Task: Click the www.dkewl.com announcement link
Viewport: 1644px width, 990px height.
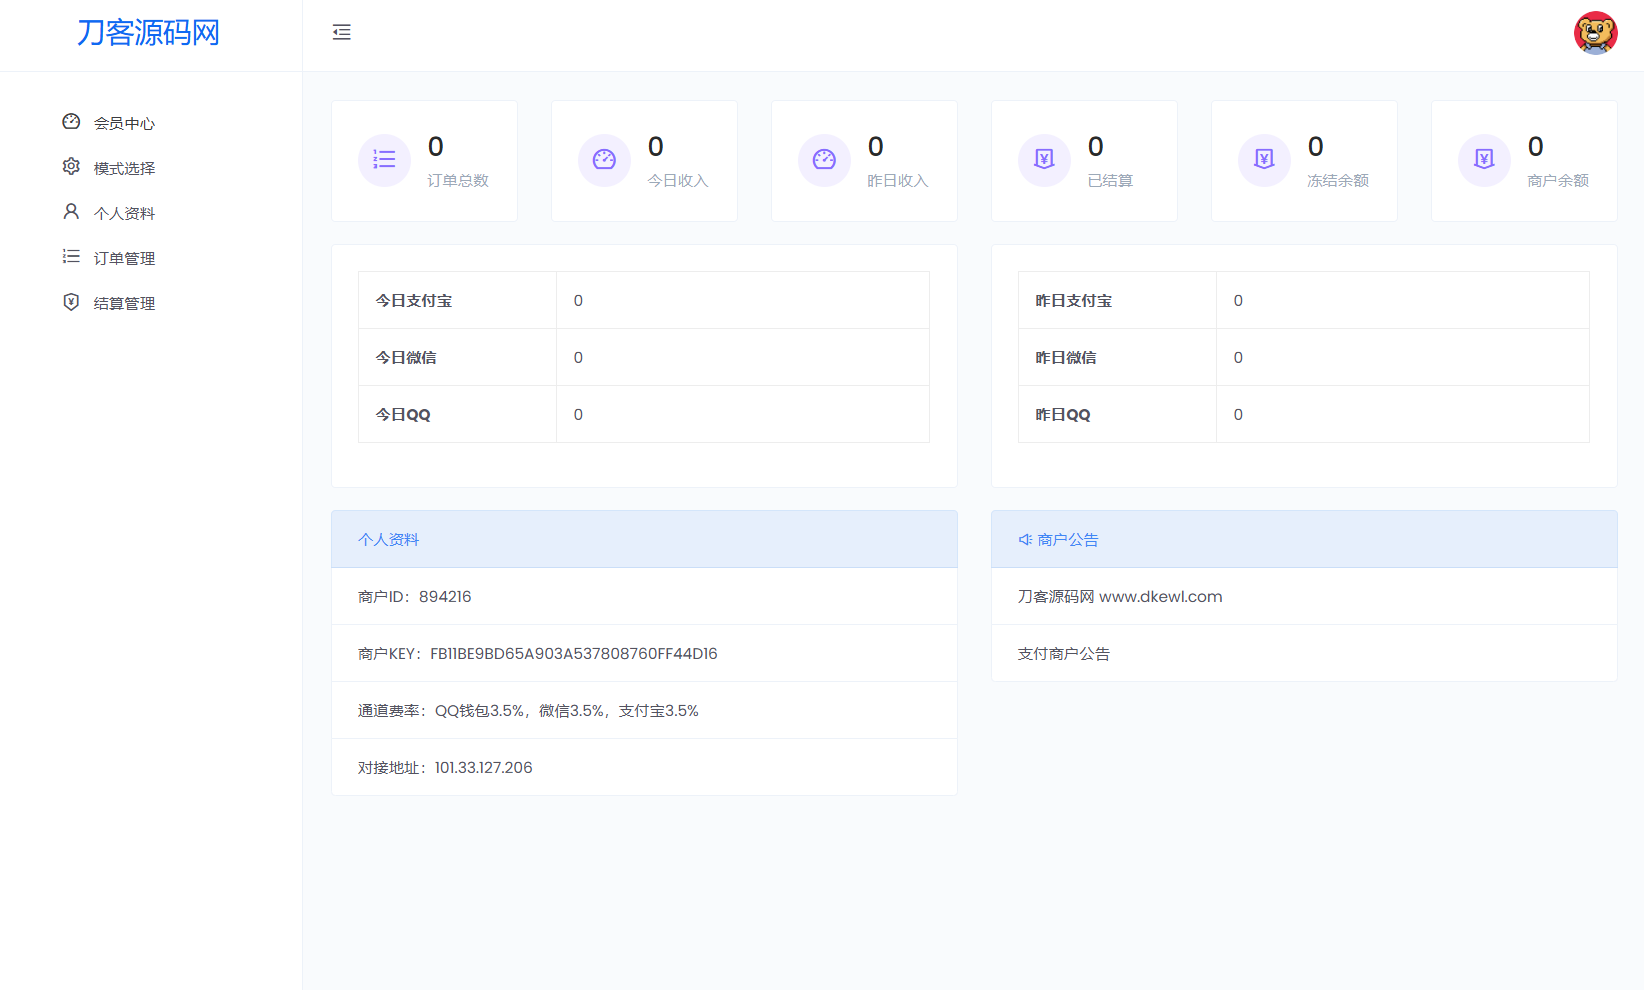Action: (1161, 596)
